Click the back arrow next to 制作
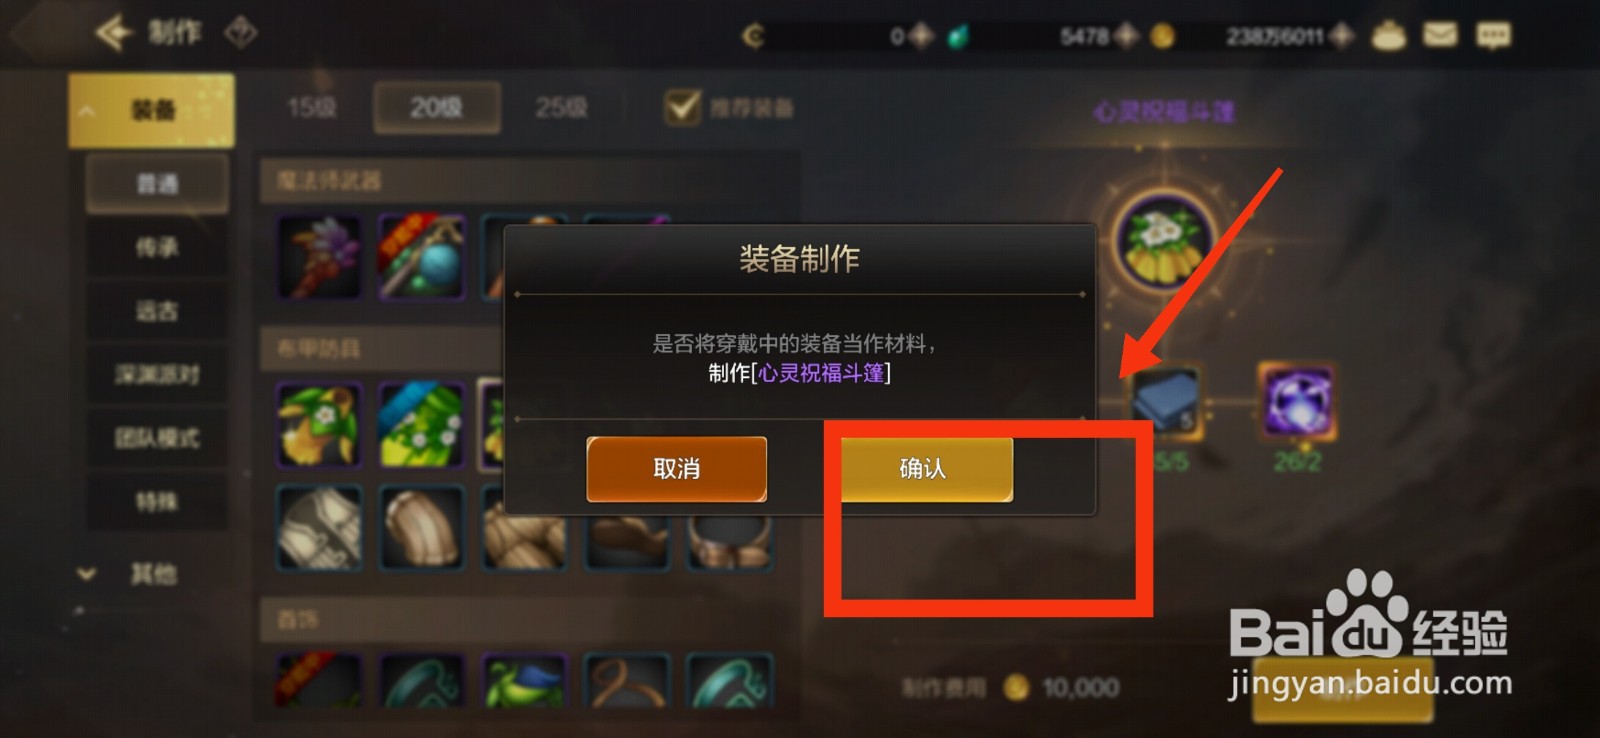Image resolution: width=1600 pixels, height=738 pixels. click(x=114, y=33)
